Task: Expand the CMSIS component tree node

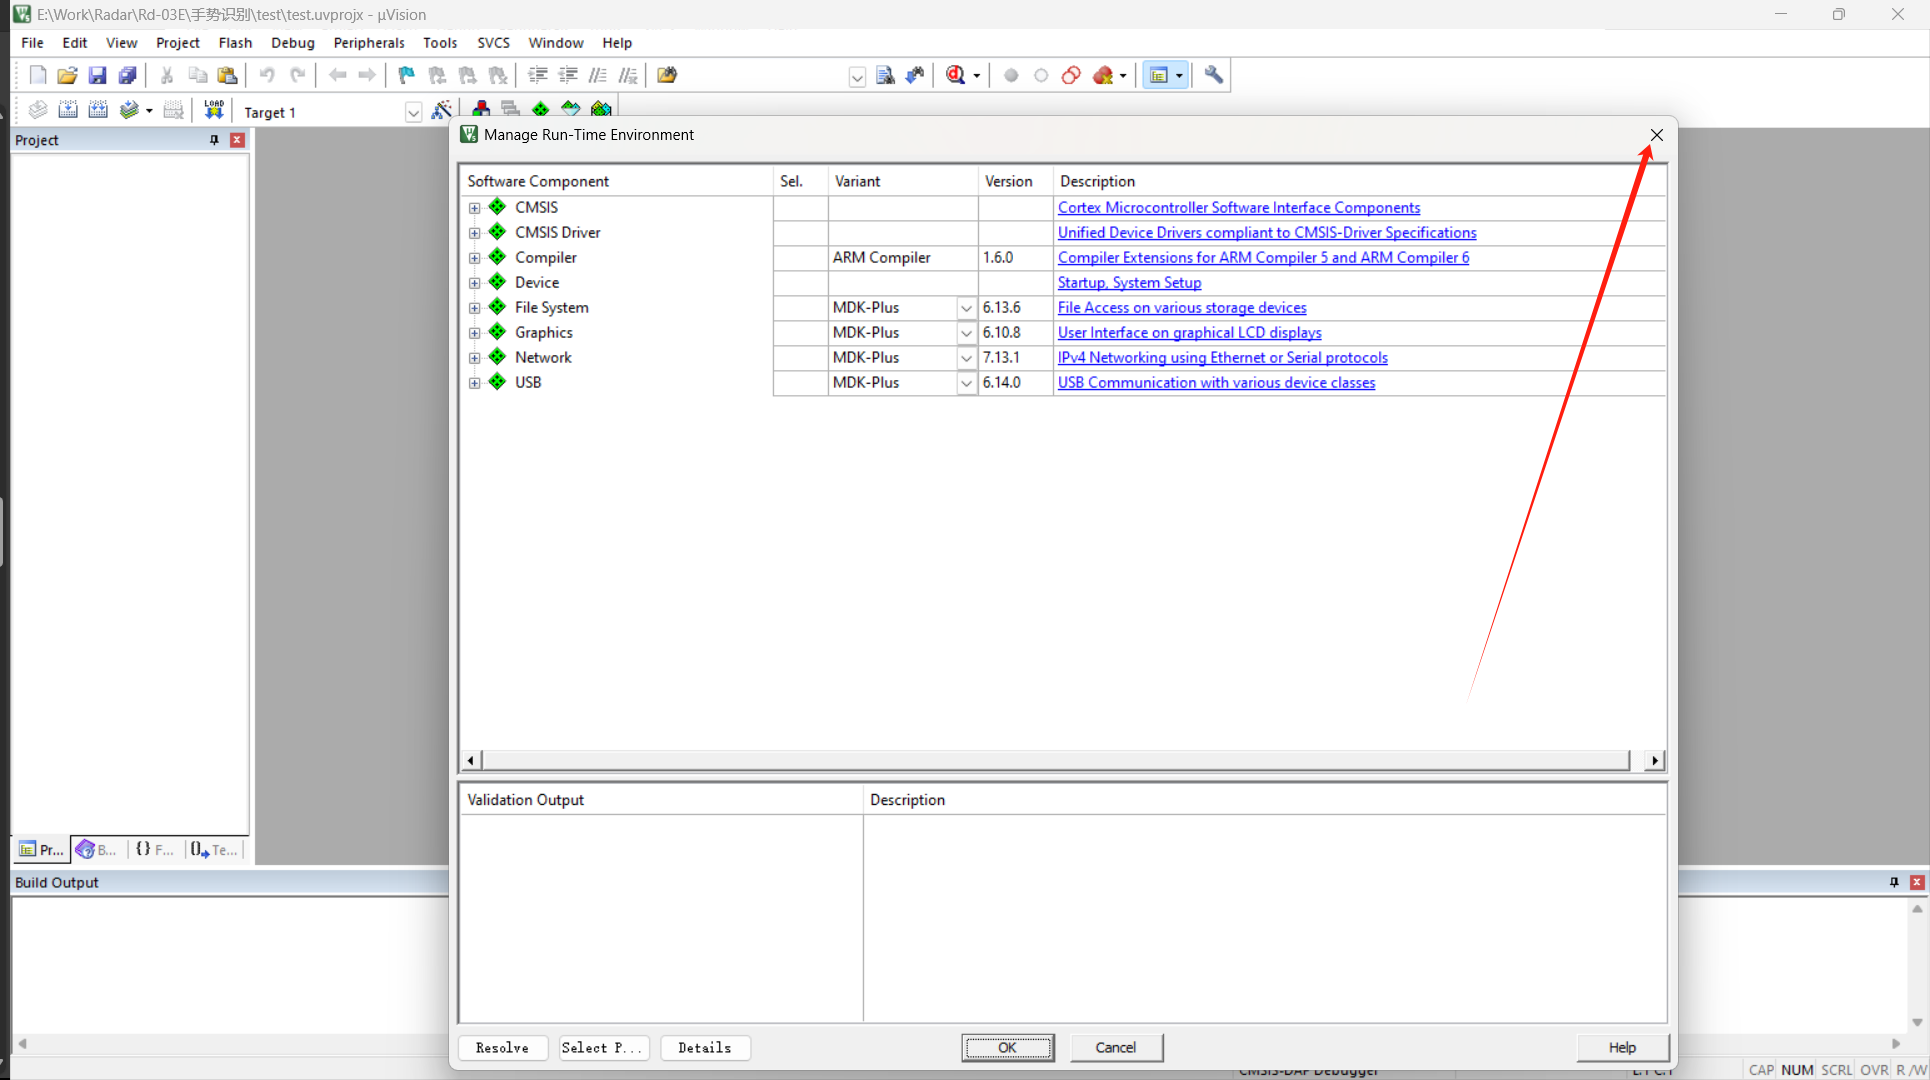Action: (x=475, y=208)
